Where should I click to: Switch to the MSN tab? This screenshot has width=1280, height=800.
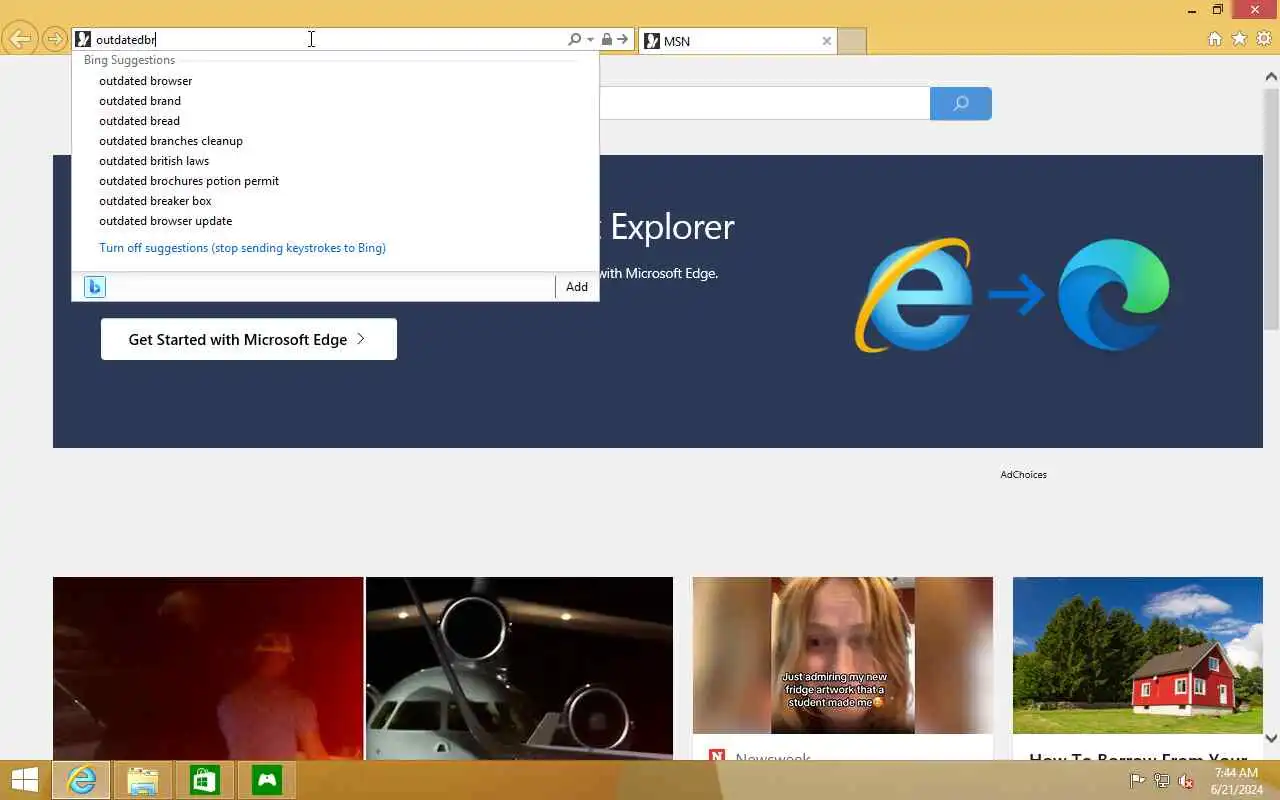tap(737, 41)
